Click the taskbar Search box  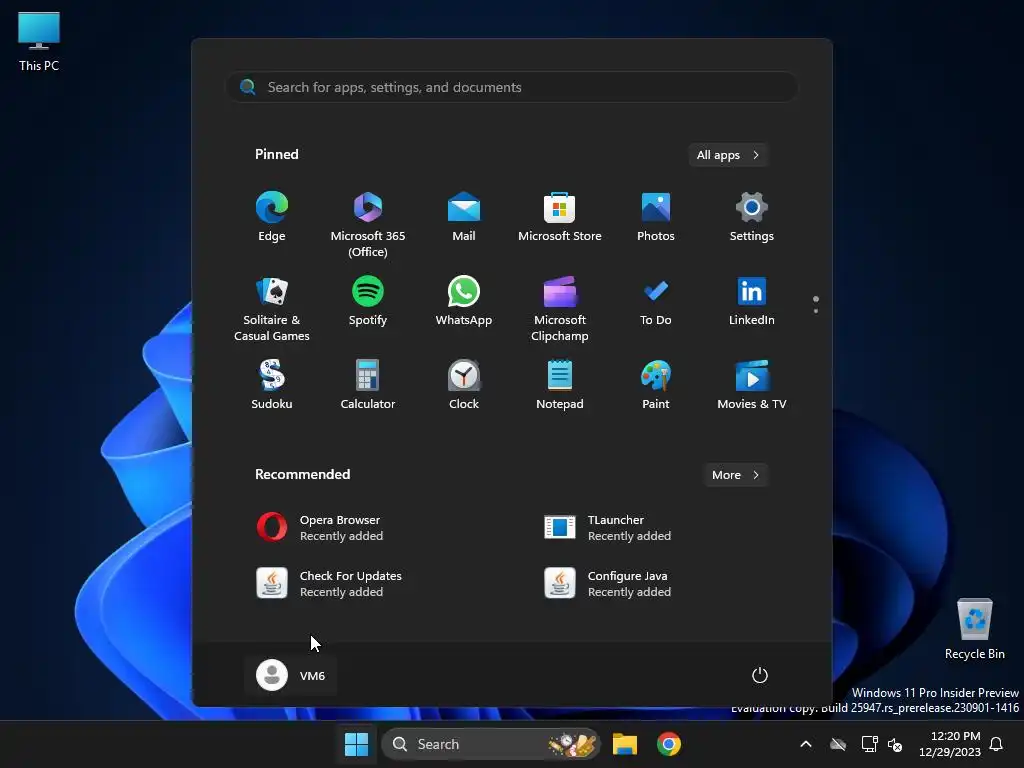[x=490, y=744]
